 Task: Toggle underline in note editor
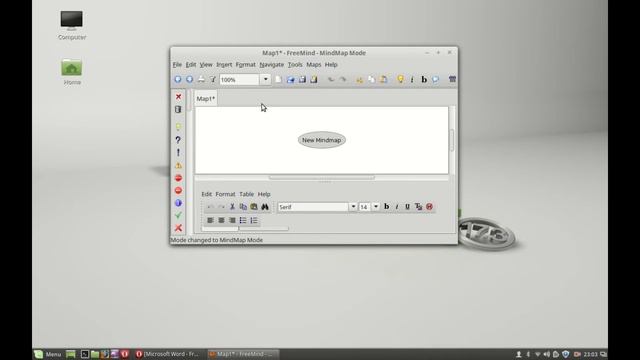[407, 207]
